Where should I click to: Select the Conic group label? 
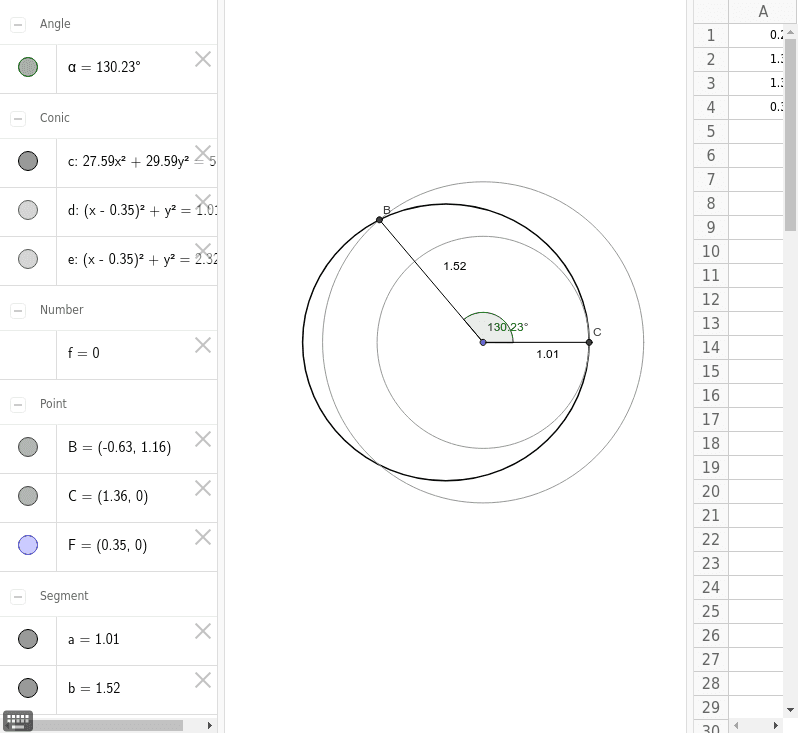(x=56, y=117)
